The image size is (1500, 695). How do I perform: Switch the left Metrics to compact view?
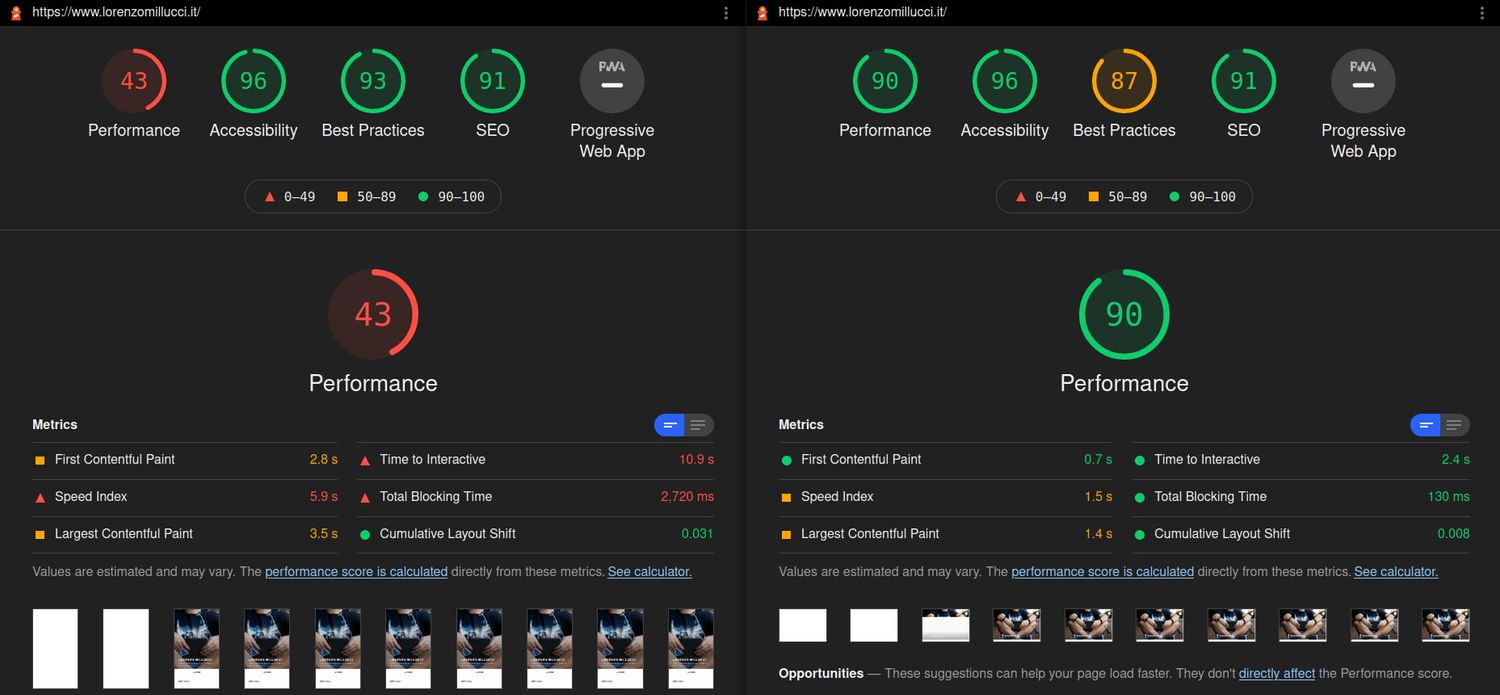click(x=669, y=425)
